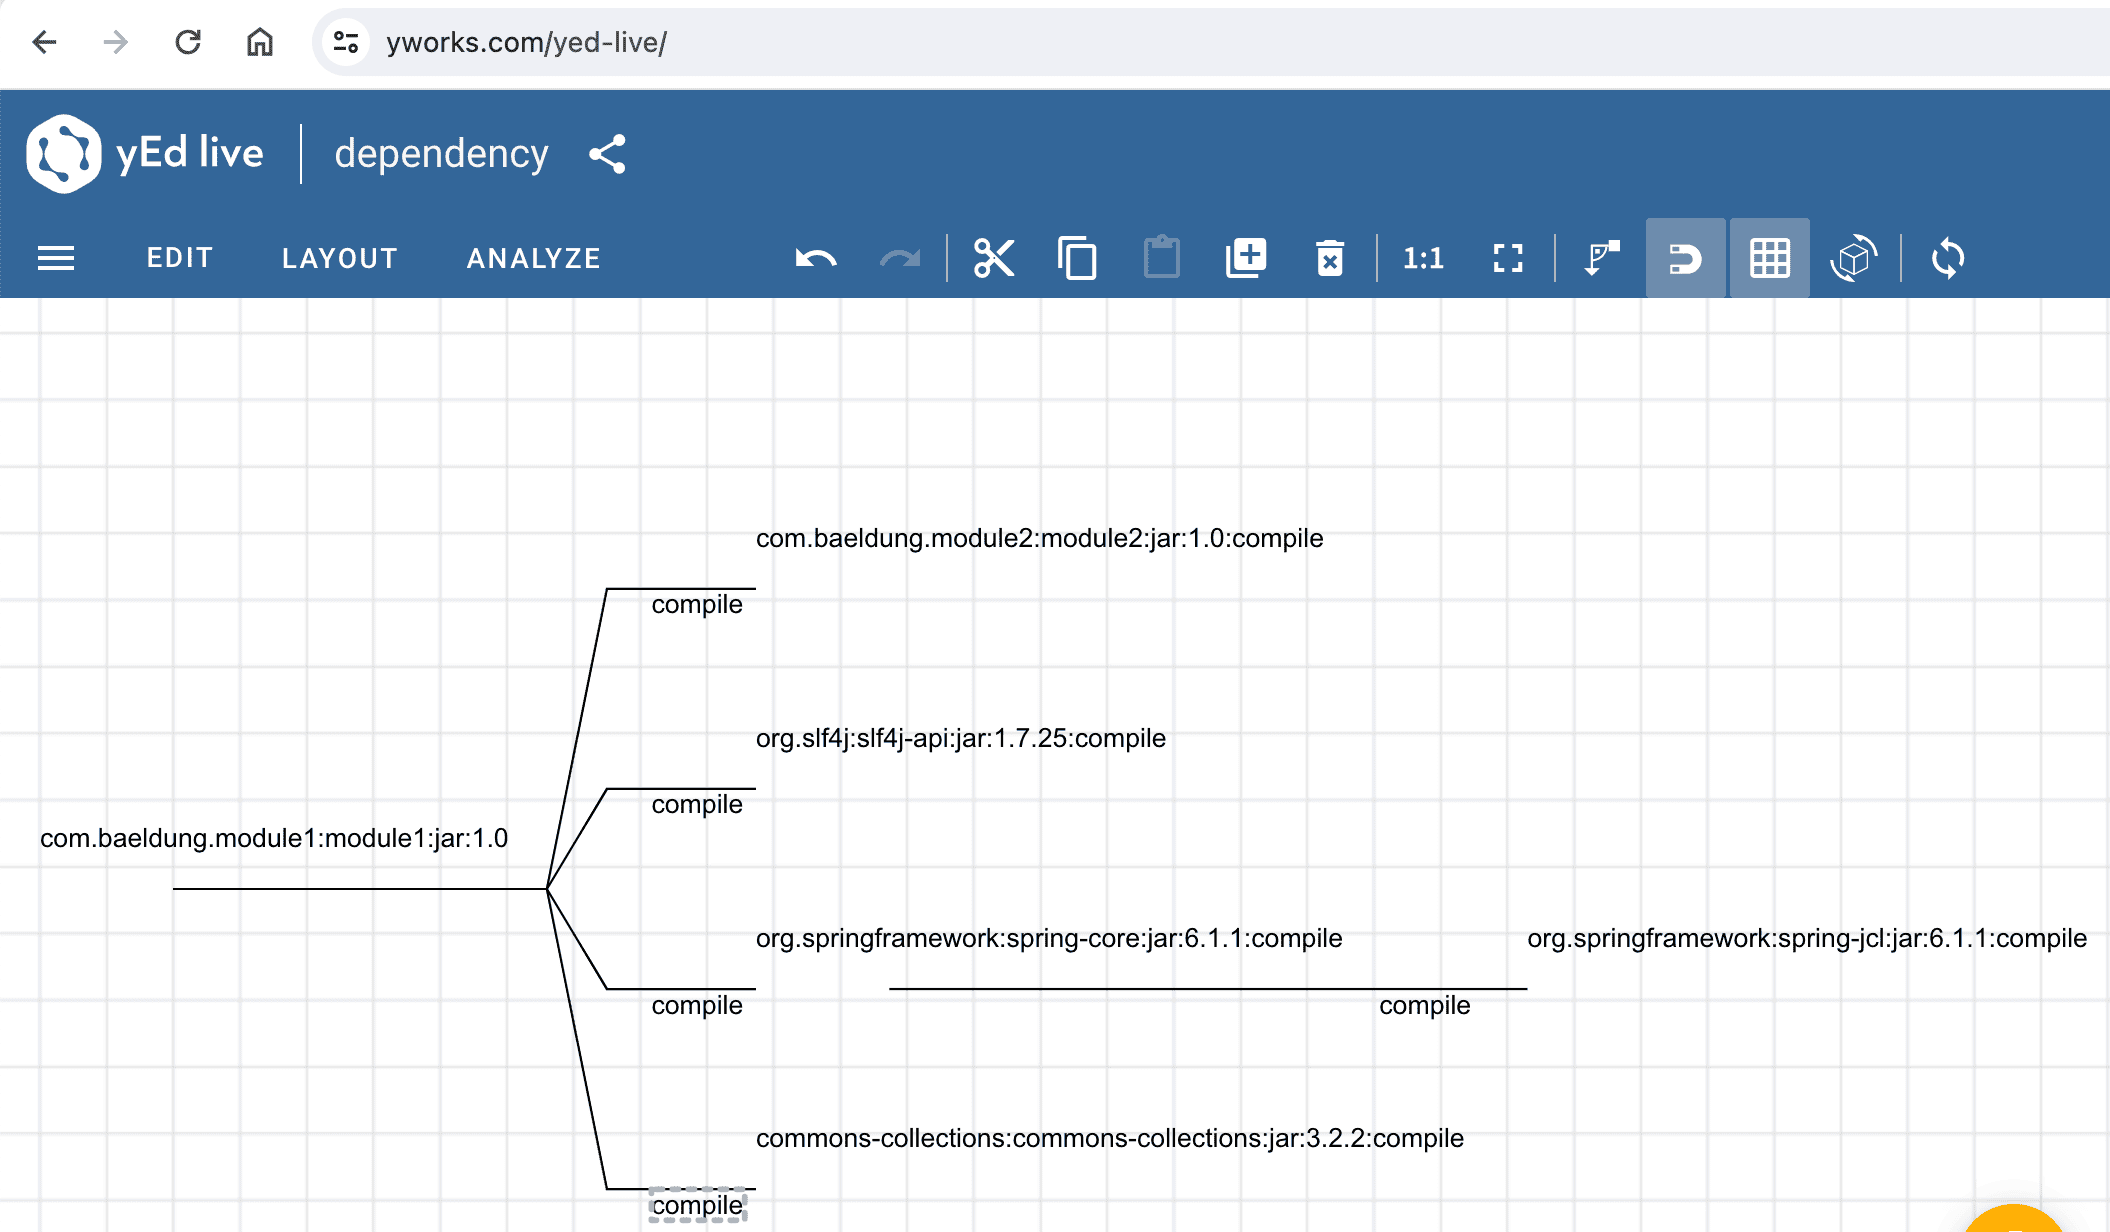Click the share diagram icon
Image resolution: width=2110 pixels, height=1232 pixels.
pos(607,154)
